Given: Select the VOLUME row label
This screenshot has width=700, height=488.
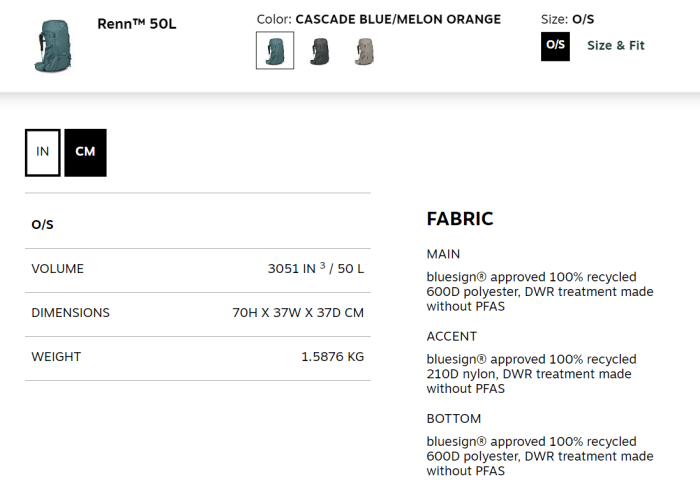Looking at the screenshot, I should 58,269.
